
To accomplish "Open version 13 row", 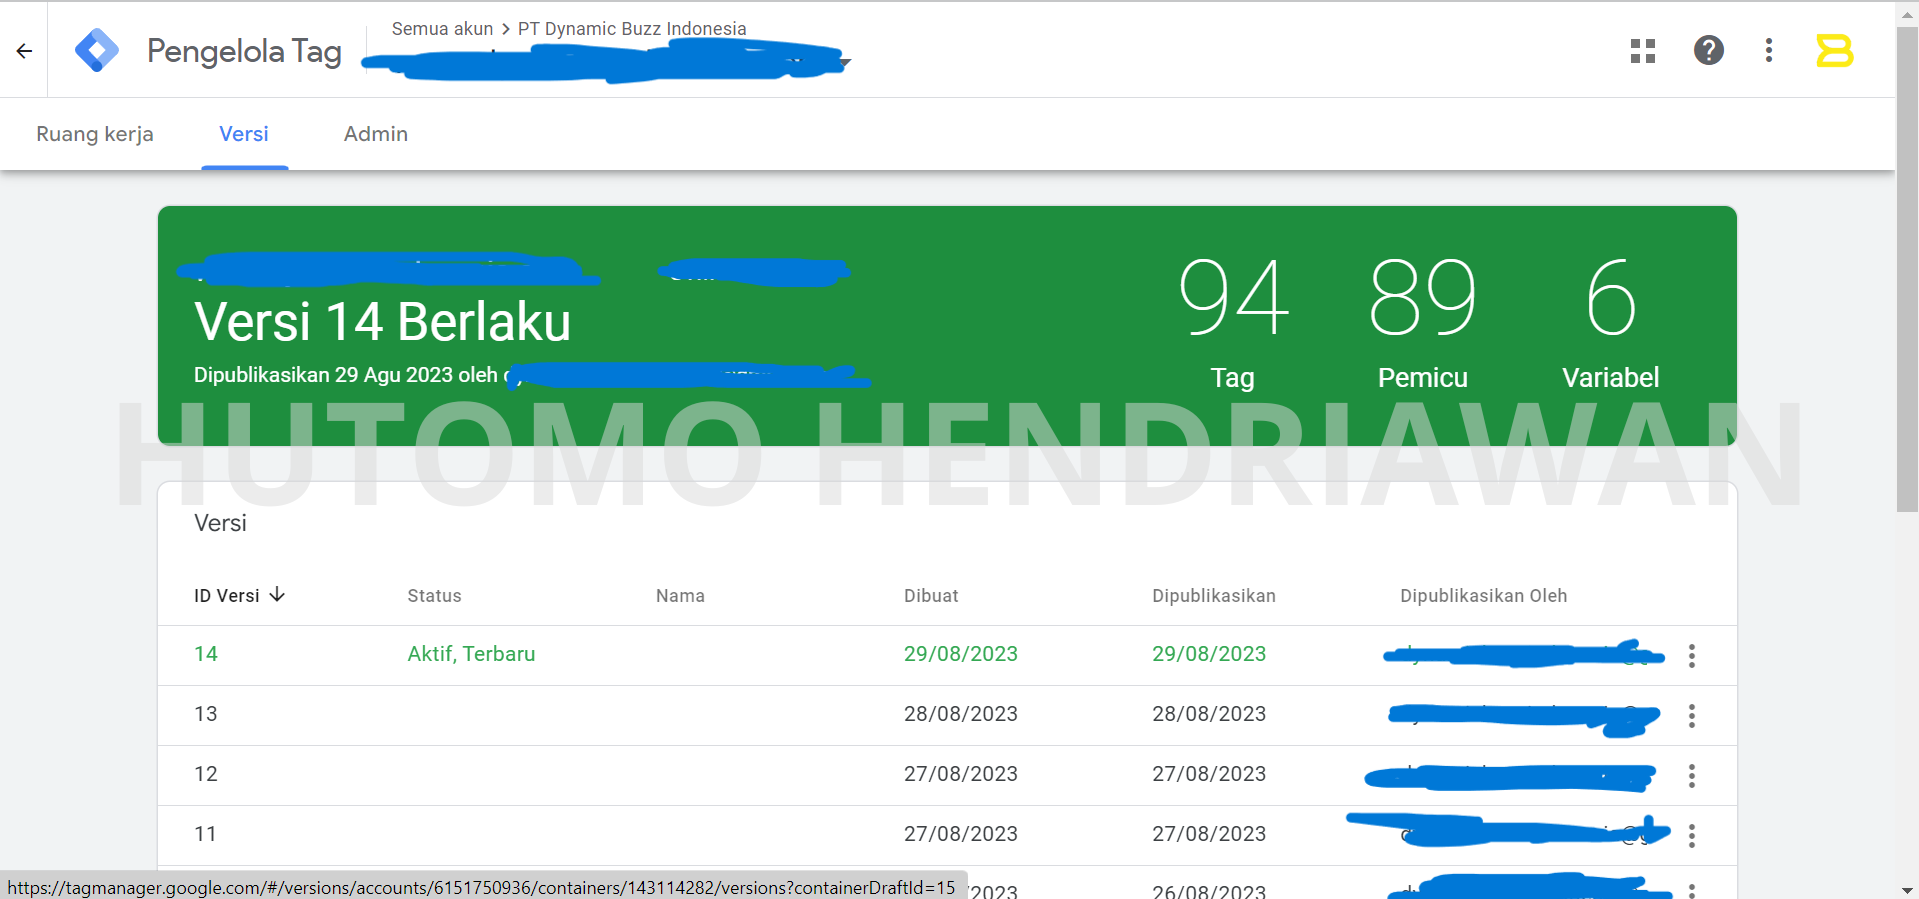I will (947, 715).
